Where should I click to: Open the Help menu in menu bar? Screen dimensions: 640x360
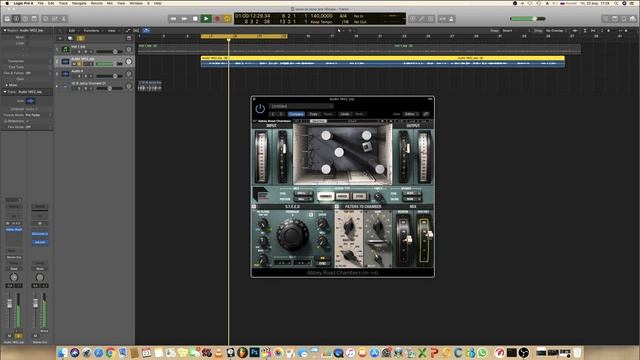158,3
